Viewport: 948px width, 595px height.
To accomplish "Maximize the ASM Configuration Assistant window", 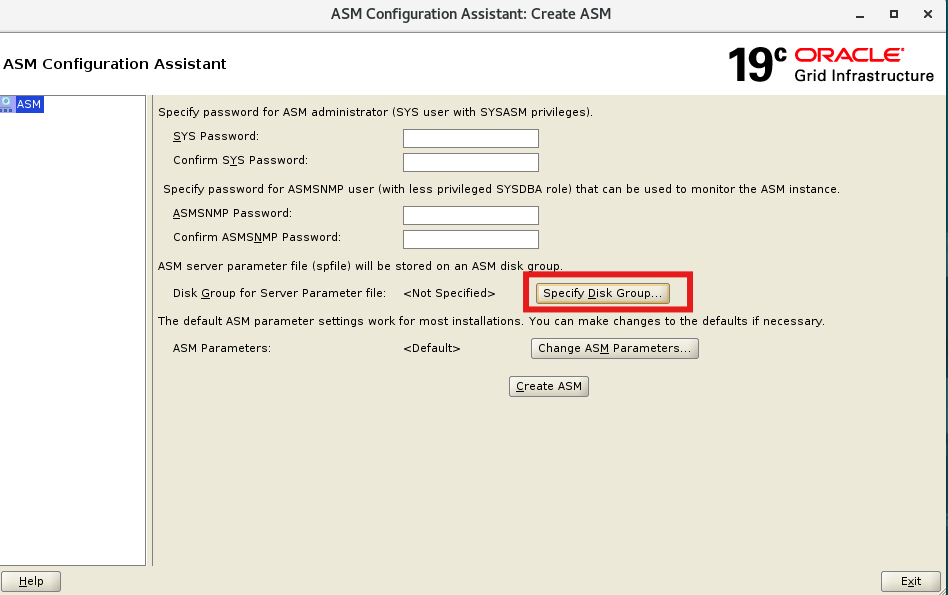I will pos(894,14).
